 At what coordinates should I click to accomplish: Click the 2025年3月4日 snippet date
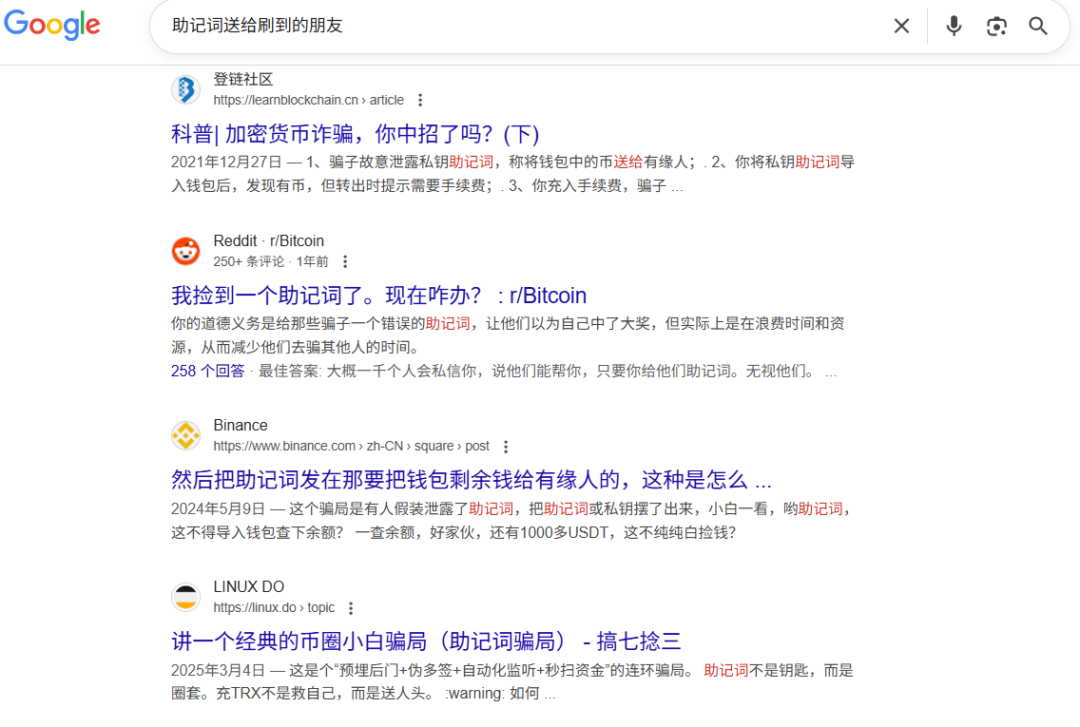[x=218, y=670]
